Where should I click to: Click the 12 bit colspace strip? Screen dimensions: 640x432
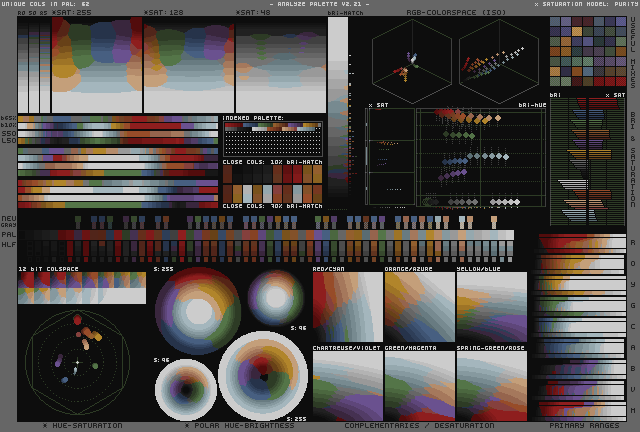pos(81,288)
